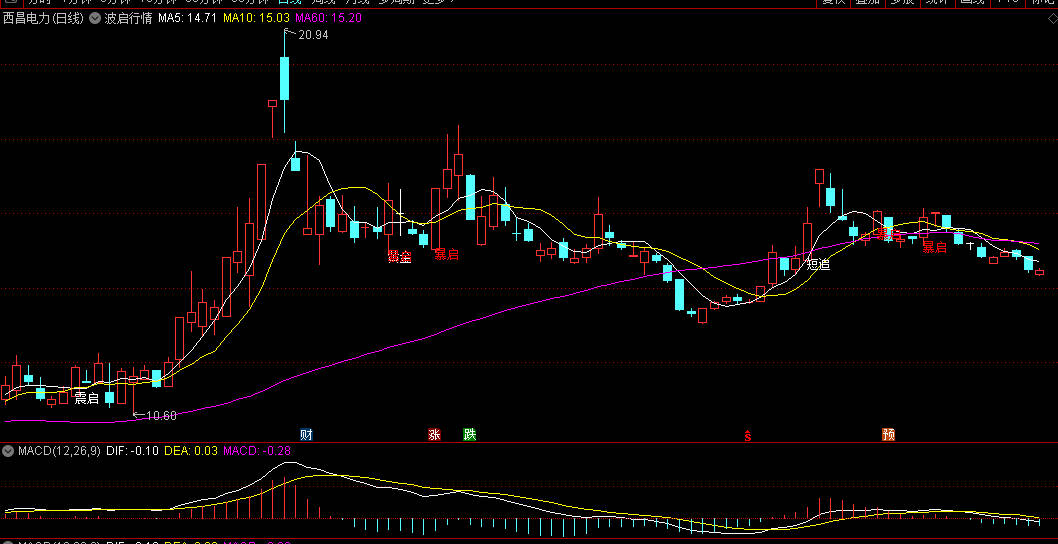The height and width of the screenshot is (544, 1058).
Task: Click the 统计 button in top bar
Action: tap(936, 2)
